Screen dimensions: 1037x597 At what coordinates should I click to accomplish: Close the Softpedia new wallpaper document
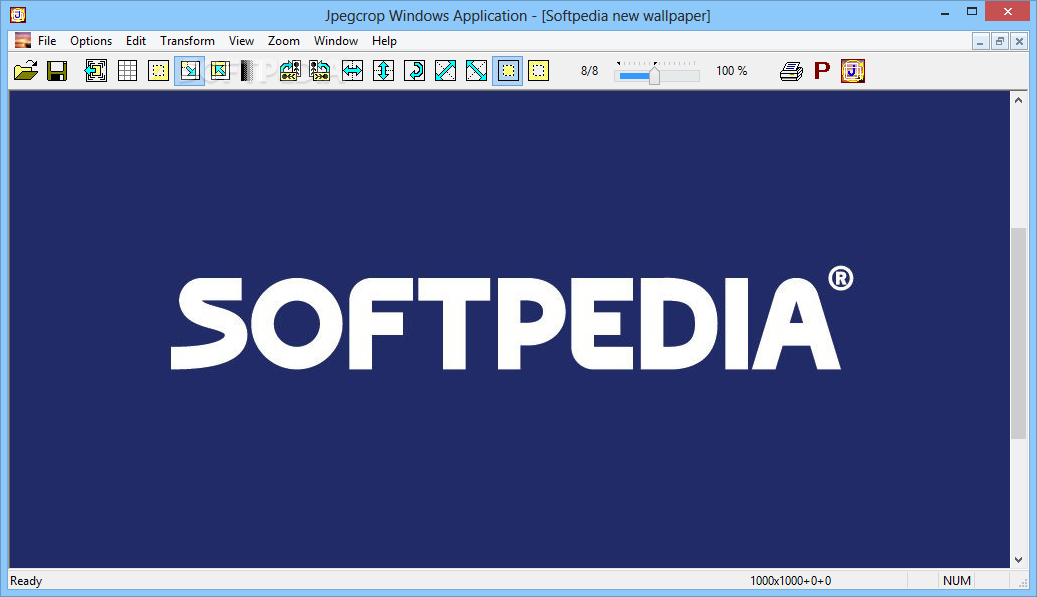pos(1019,41)
